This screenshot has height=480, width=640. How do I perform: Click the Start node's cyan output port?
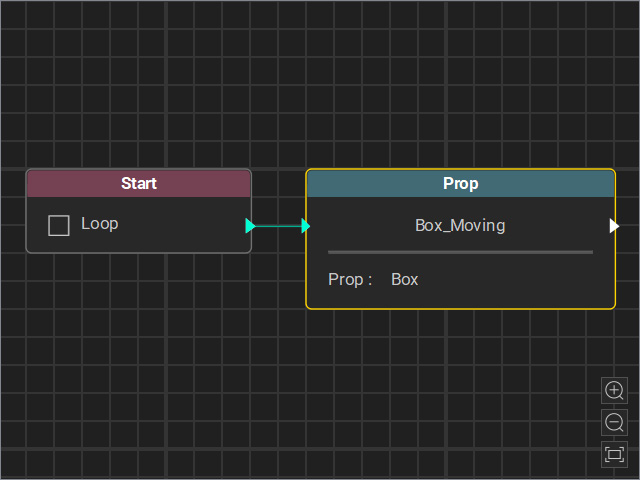250,226
